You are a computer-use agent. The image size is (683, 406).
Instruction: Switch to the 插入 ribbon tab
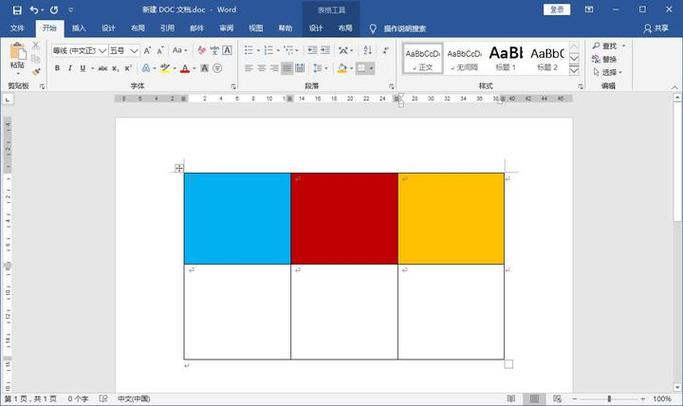(79, 28)
